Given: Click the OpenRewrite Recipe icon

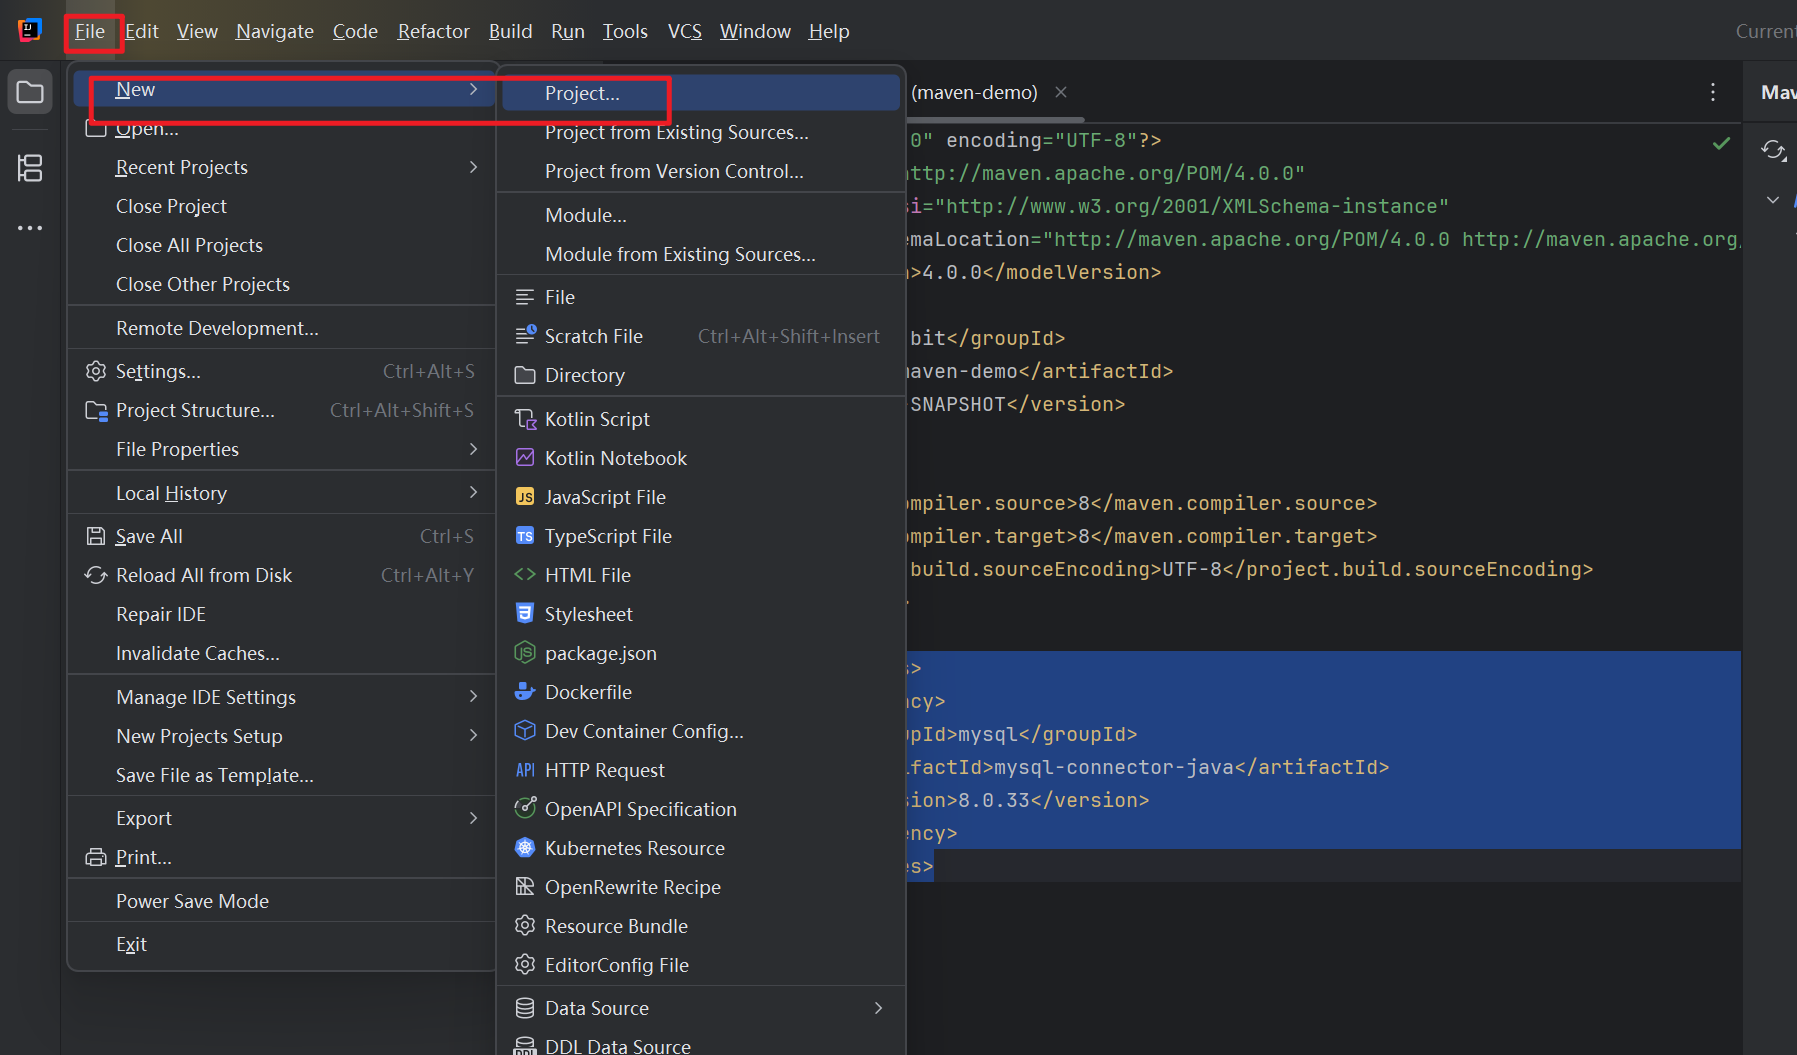Looking at the screenshot, I should point(525,886).
